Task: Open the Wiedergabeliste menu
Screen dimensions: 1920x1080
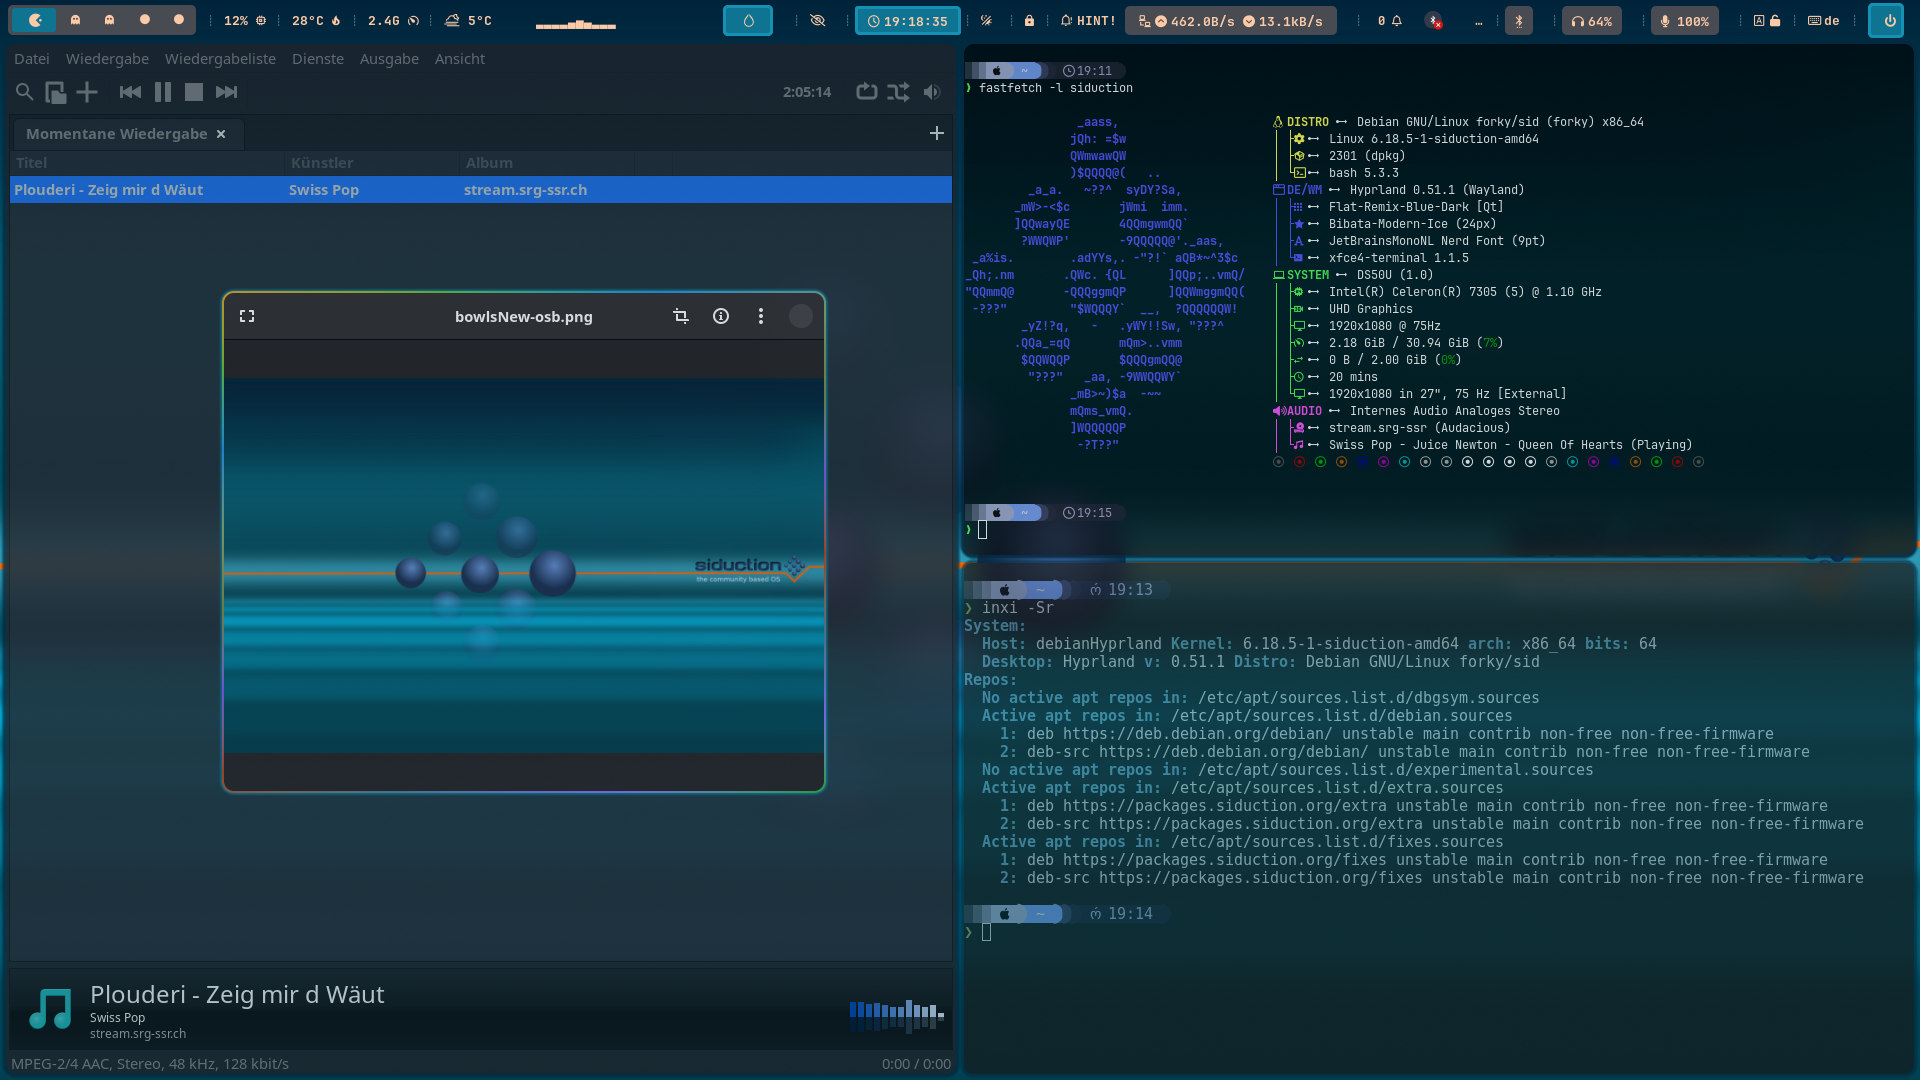Action: [220, 59]
